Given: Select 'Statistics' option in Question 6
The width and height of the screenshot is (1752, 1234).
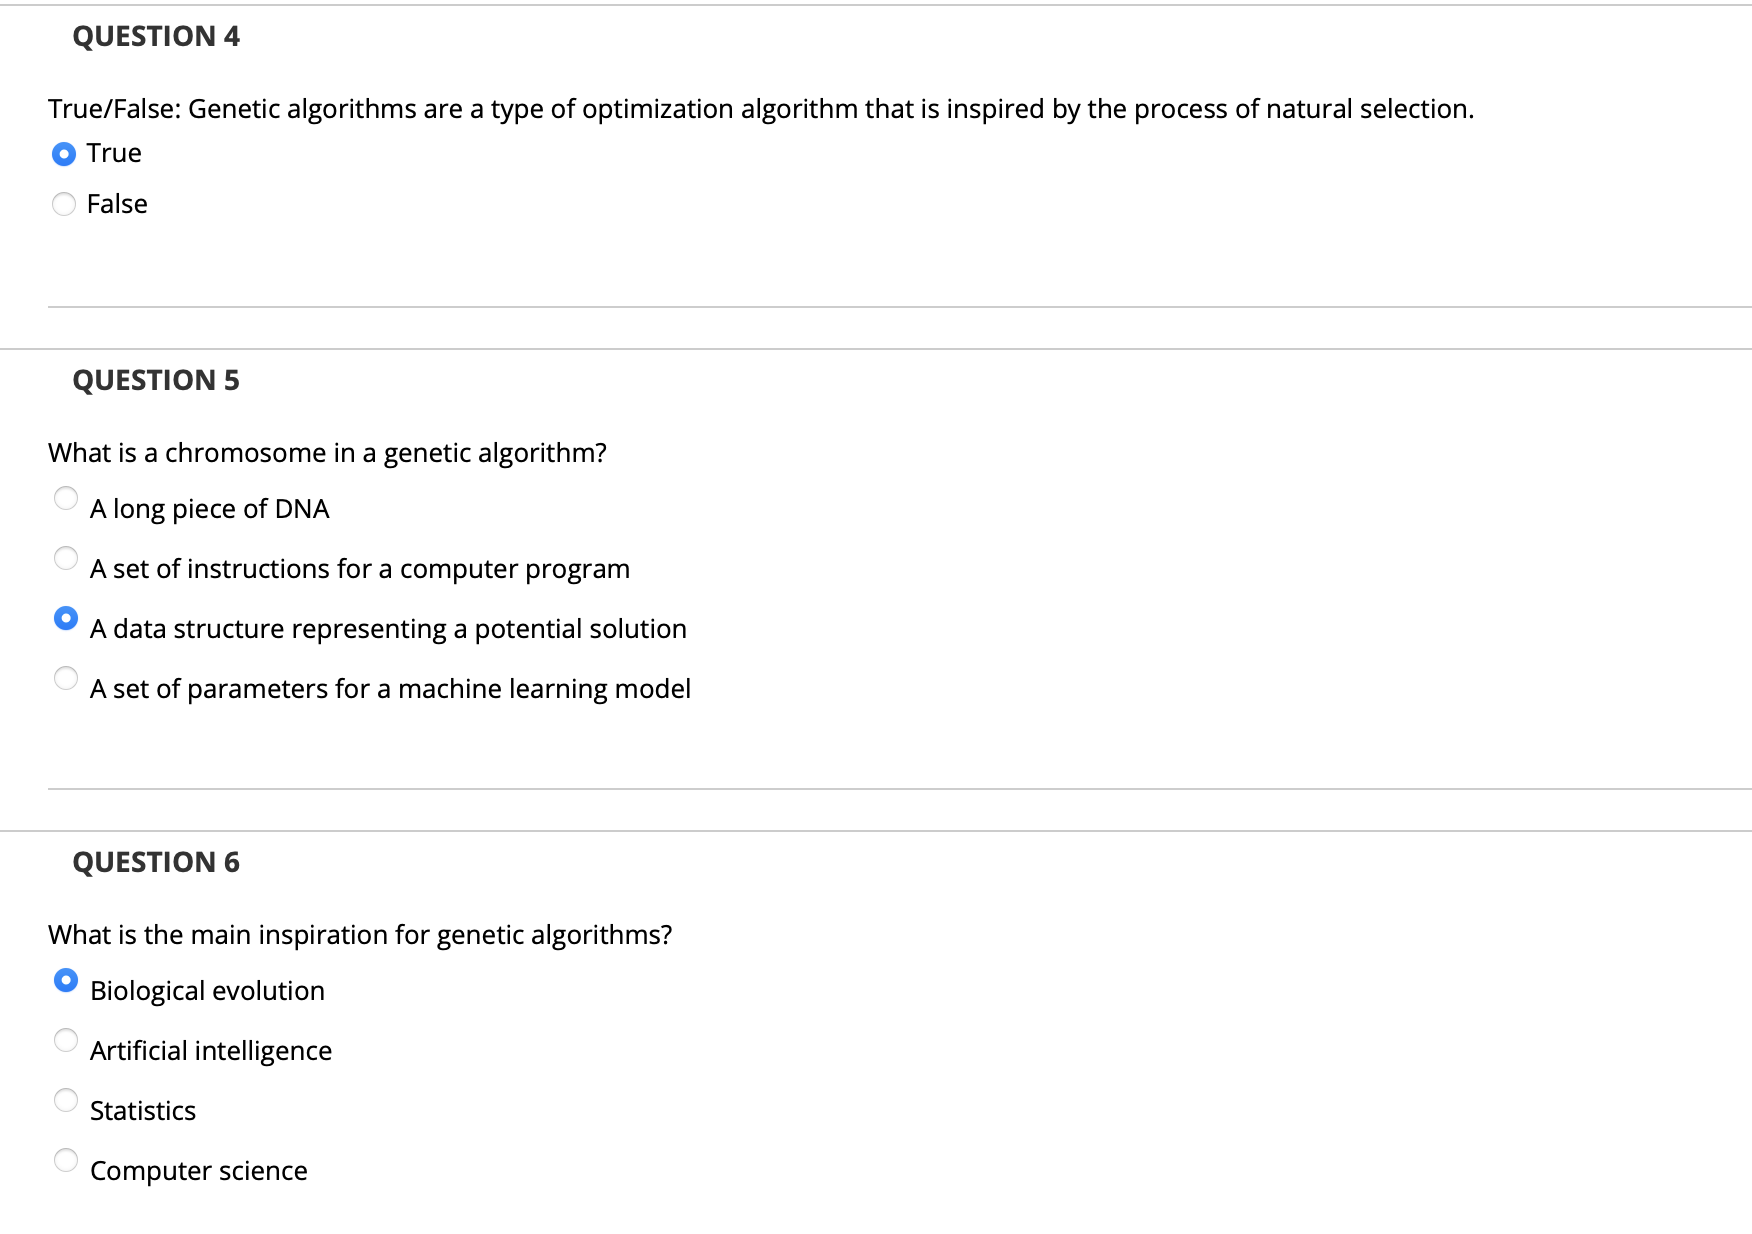Looking at the screenshot, I should (x=64, y=1100).
